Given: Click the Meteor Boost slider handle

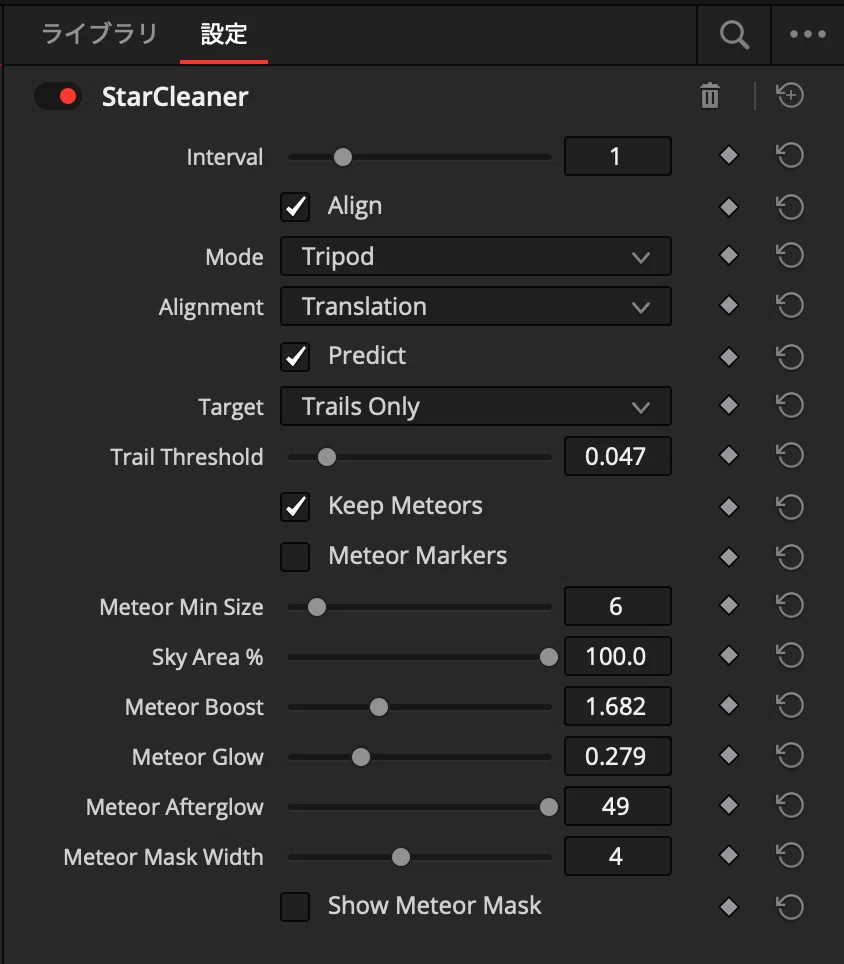Looking at the screenshot, I should tap(379, 707).
